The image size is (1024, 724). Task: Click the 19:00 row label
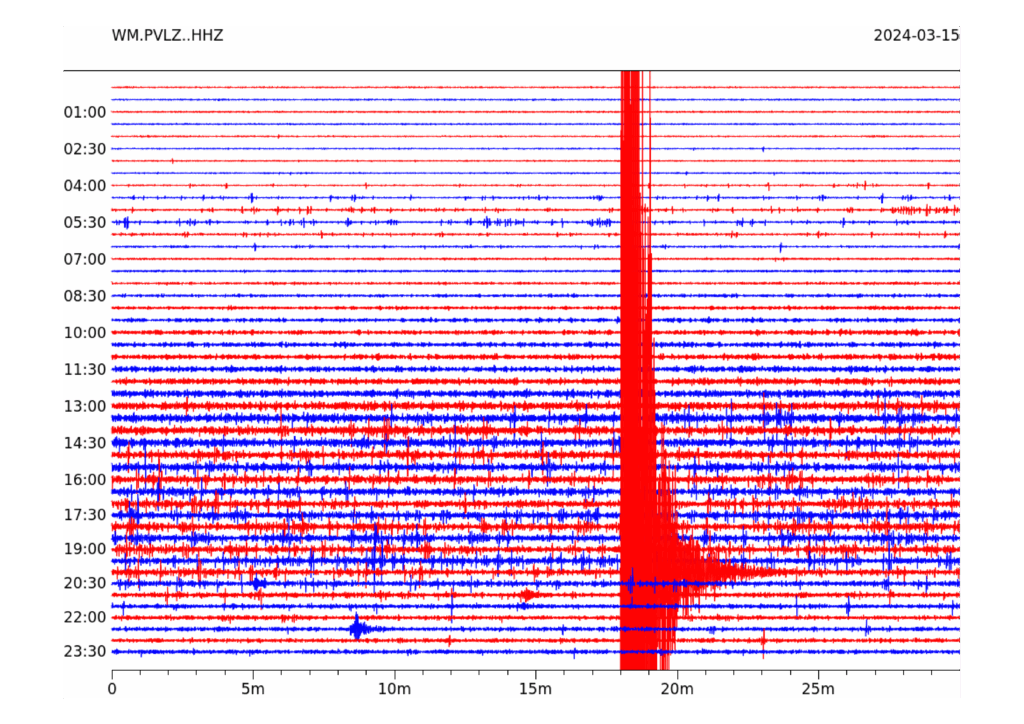(85, 549)
